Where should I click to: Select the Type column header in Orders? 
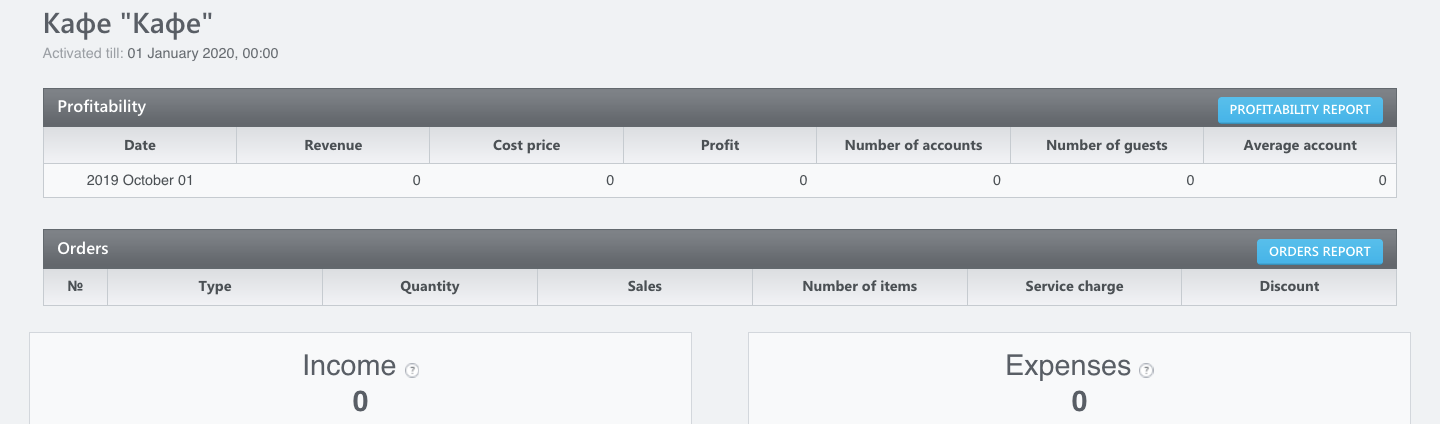point(215,286)
